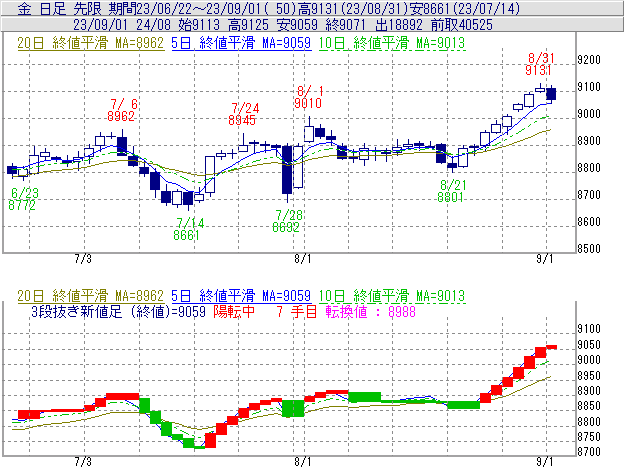Image resolution: width=624 pixels, height=475 pixels.
Task: Click the last dark candlestick at 9/1
Action: tap(551, 94)
